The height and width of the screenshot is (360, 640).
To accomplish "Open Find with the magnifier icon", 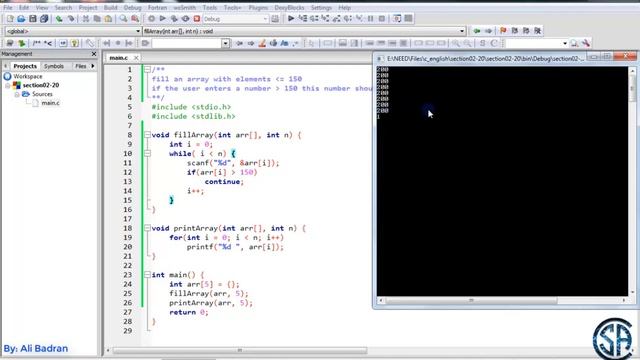I will [123, 19].
